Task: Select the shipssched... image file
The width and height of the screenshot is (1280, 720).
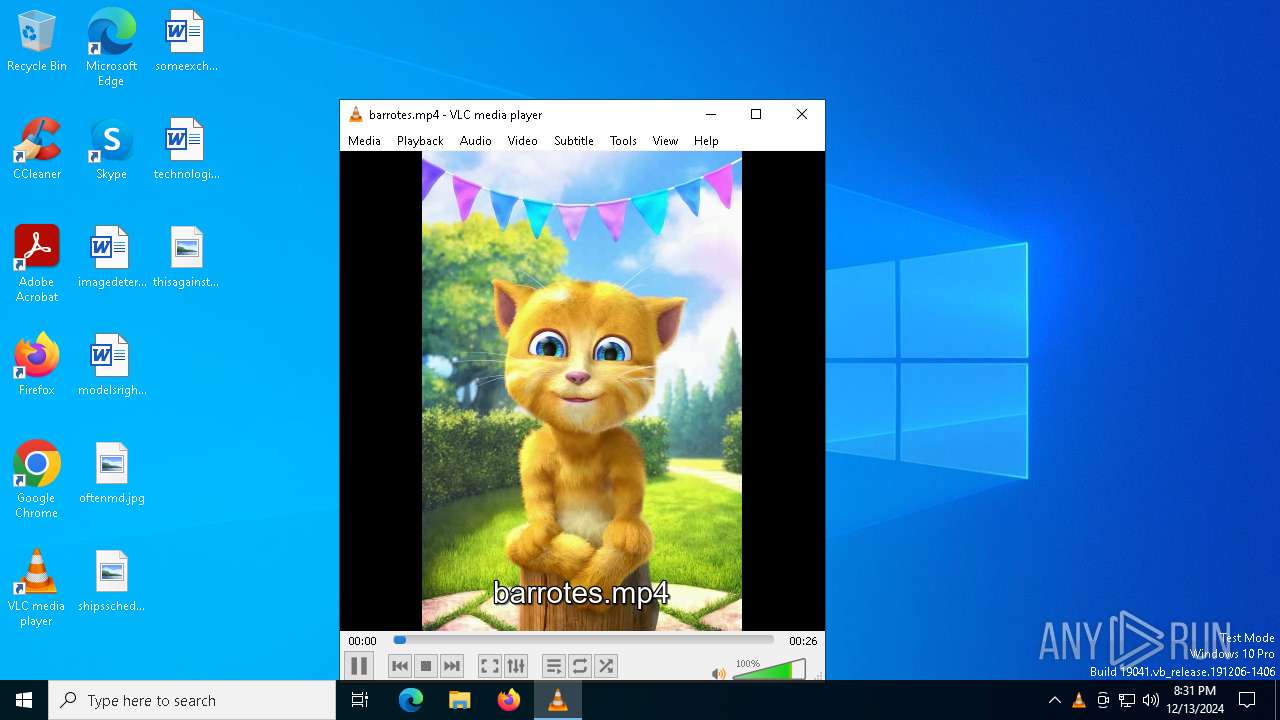Action: 111,582
